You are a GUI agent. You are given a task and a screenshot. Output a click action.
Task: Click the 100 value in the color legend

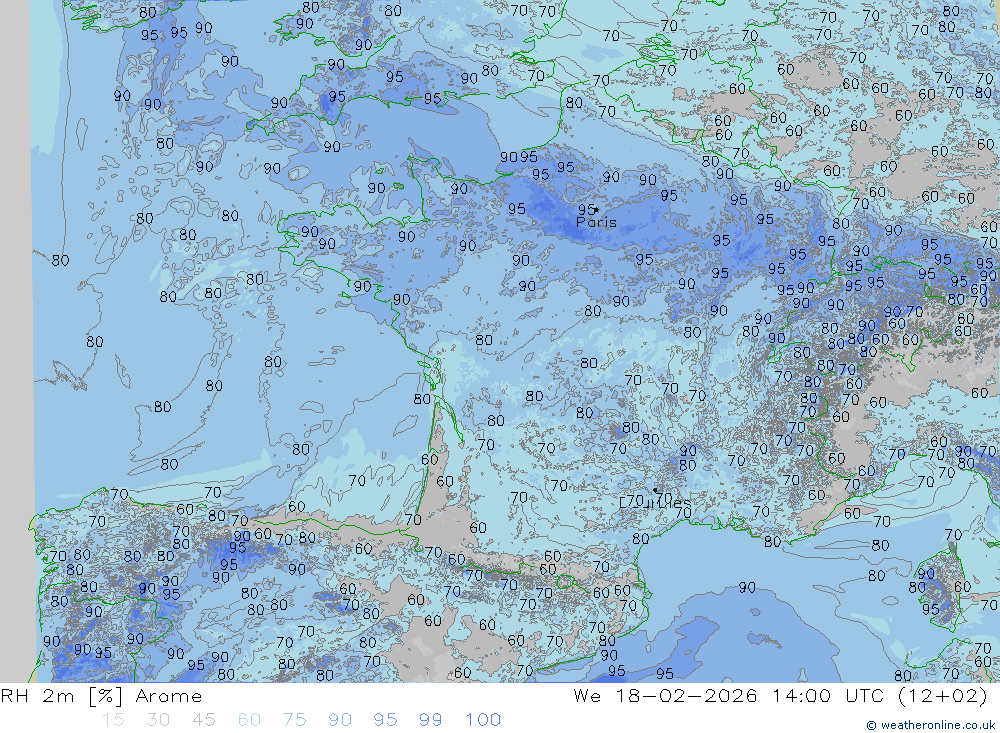tap(483, 720)
